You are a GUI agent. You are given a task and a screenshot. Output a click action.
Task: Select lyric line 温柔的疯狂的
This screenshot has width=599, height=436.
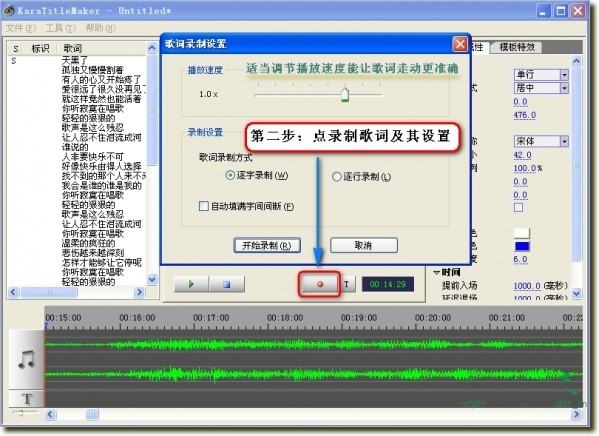[88, 243]
